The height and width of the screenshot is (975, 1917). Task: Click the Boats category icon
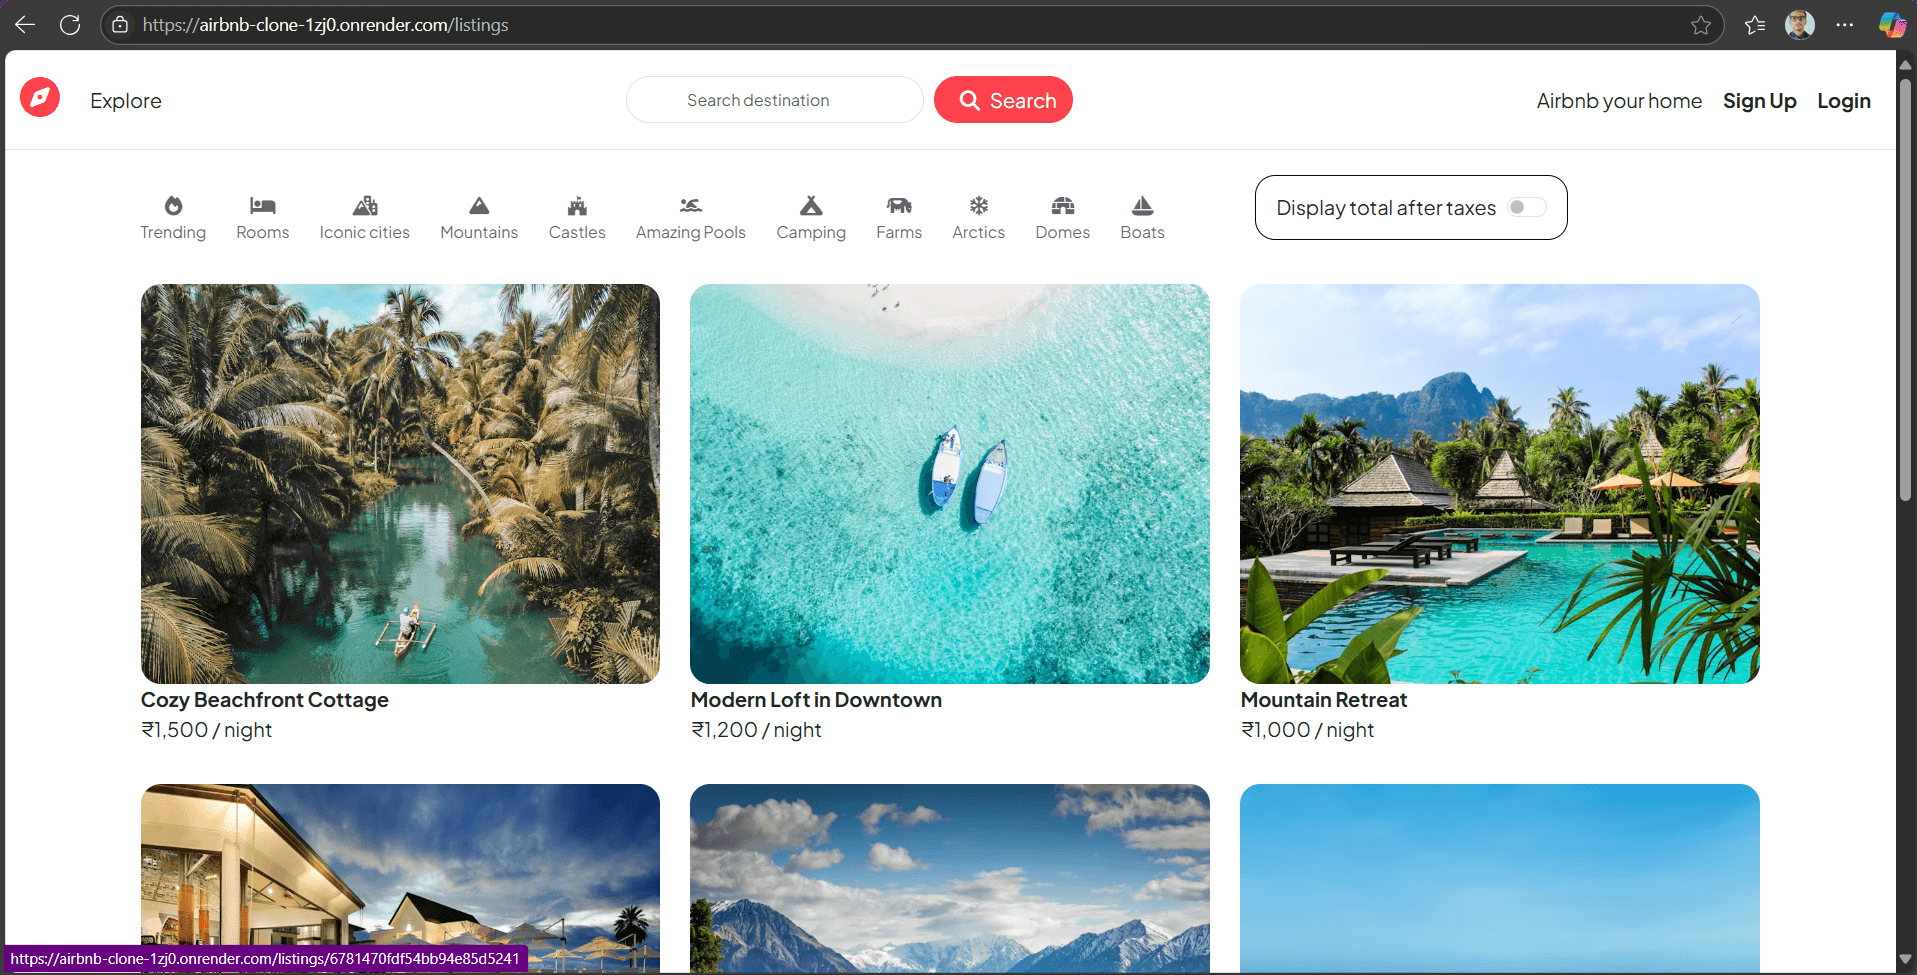click(x=1142, y=215)
